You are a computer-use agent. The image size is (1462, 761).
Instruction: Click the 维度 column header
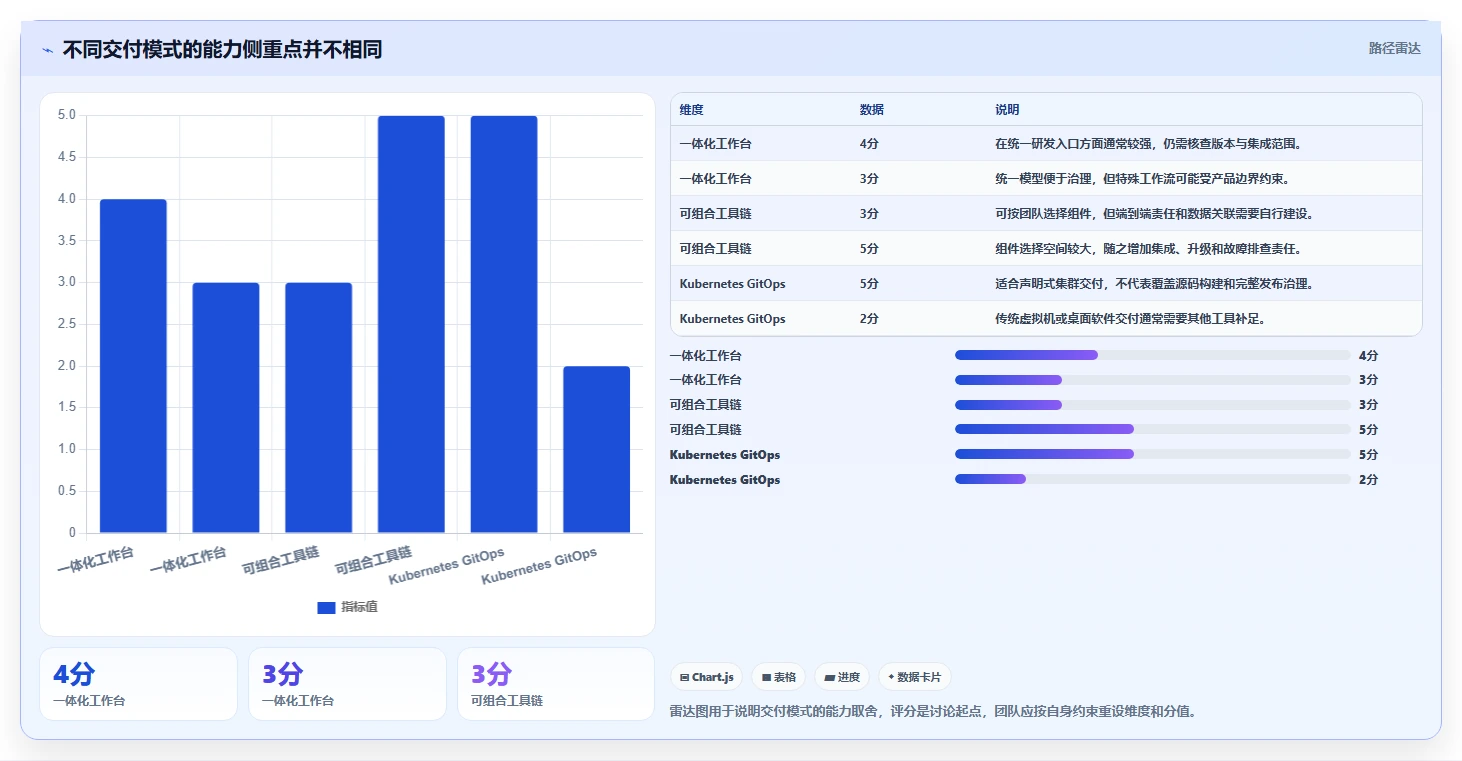[x=692, y=110]
